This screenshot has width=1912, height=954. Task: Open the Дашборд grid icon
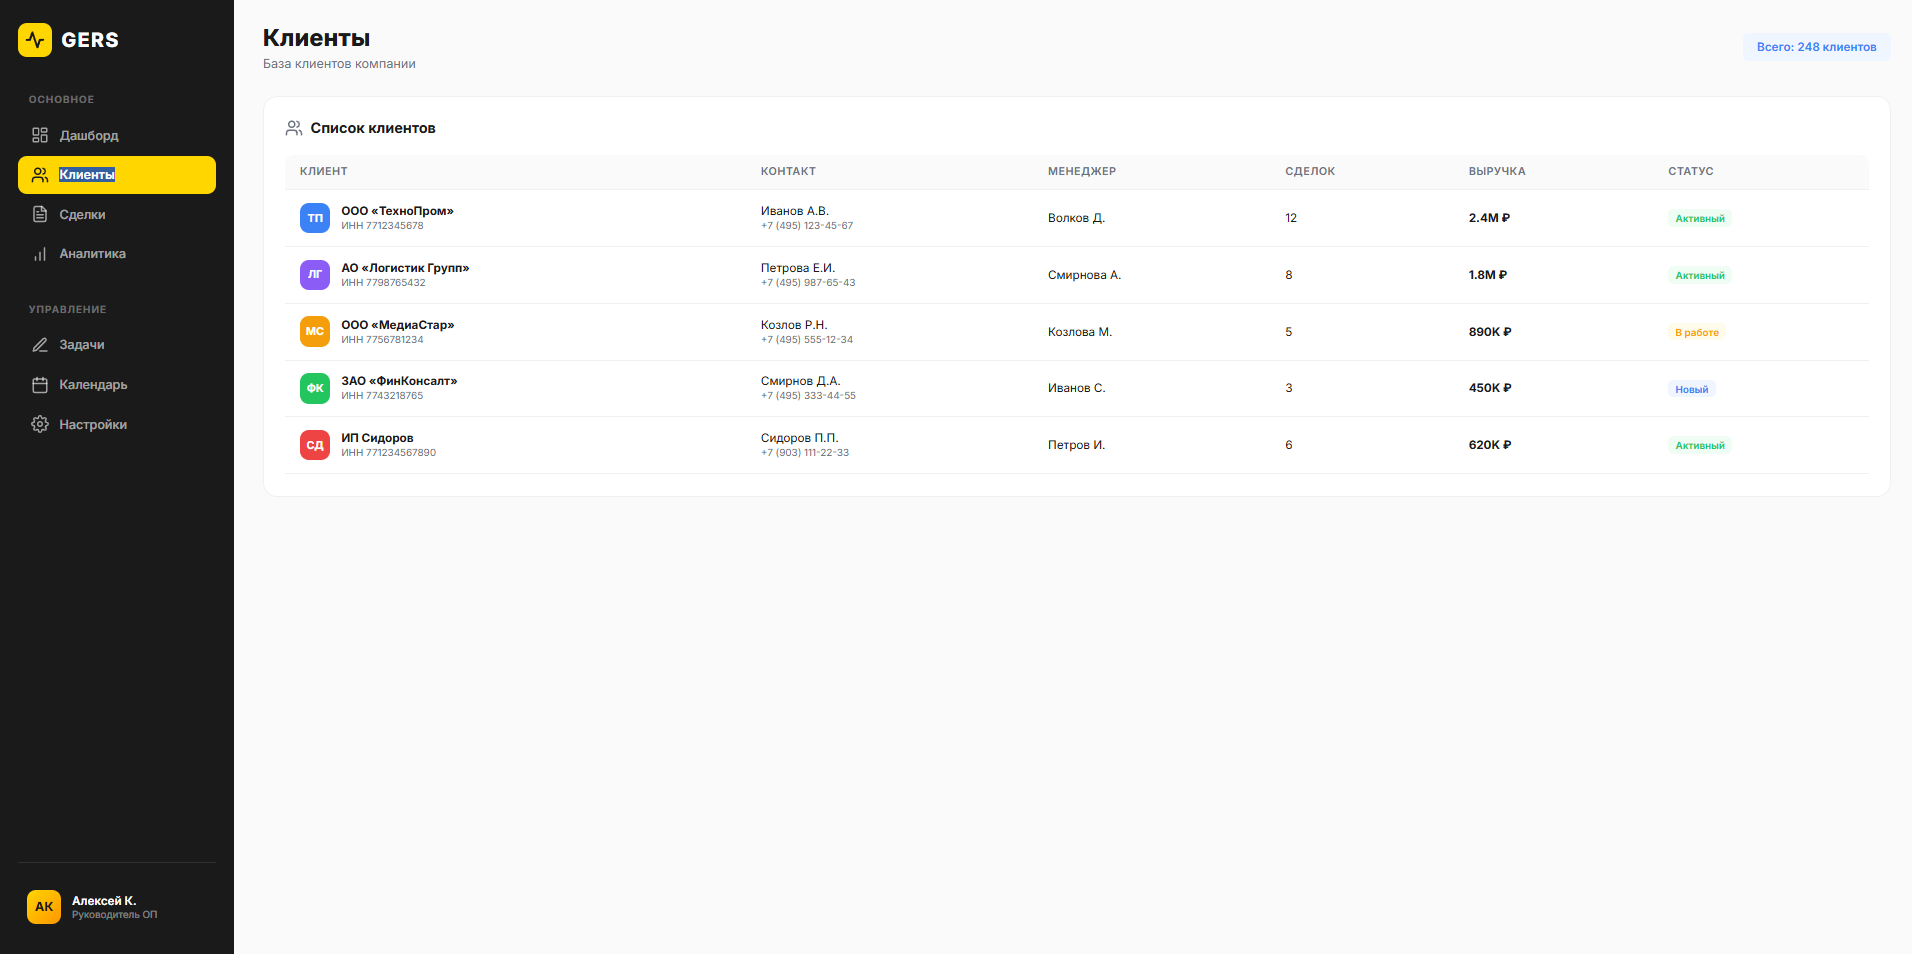40,135
